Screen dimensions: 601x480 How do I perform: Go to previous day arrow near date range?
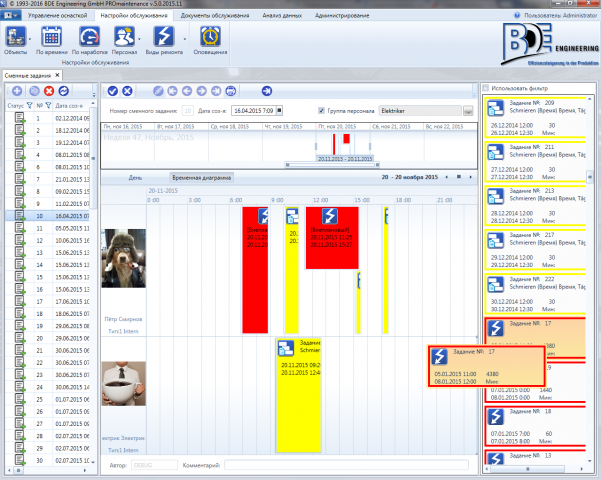(x=447, y=177)
